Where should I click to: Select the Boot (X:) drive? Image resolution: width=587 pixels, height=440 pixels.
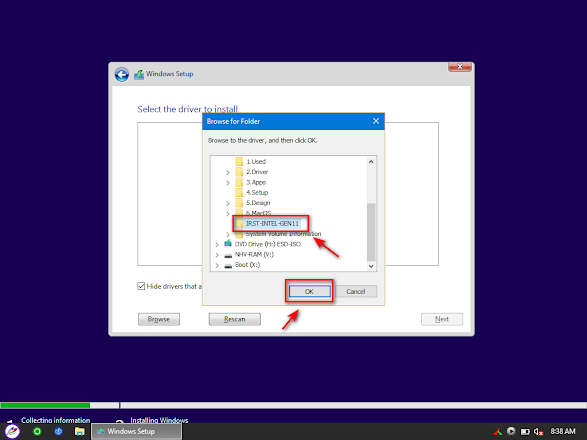tap(247, 265)
